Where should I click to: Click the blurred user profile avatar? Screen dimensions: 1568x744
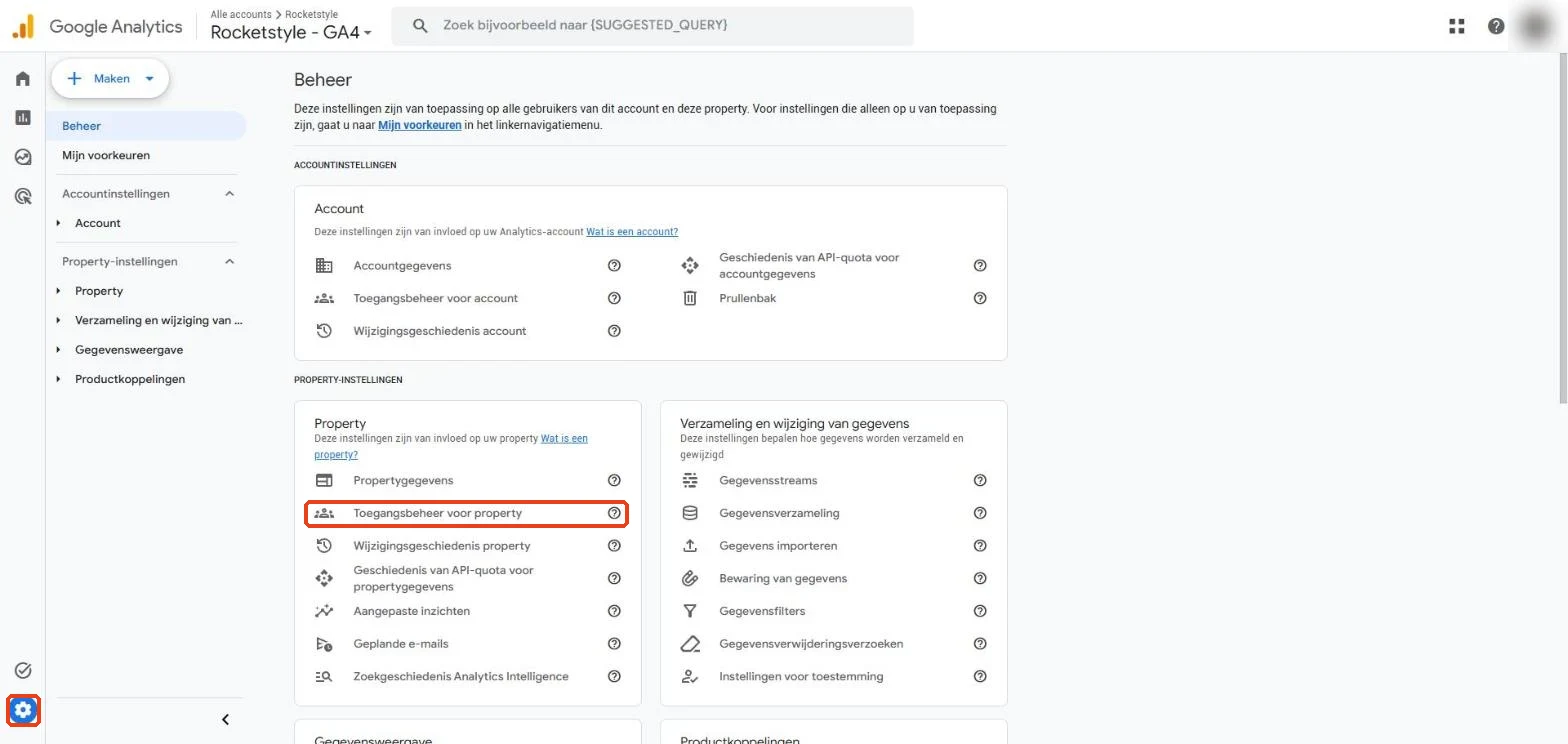tap(1535, 26)
